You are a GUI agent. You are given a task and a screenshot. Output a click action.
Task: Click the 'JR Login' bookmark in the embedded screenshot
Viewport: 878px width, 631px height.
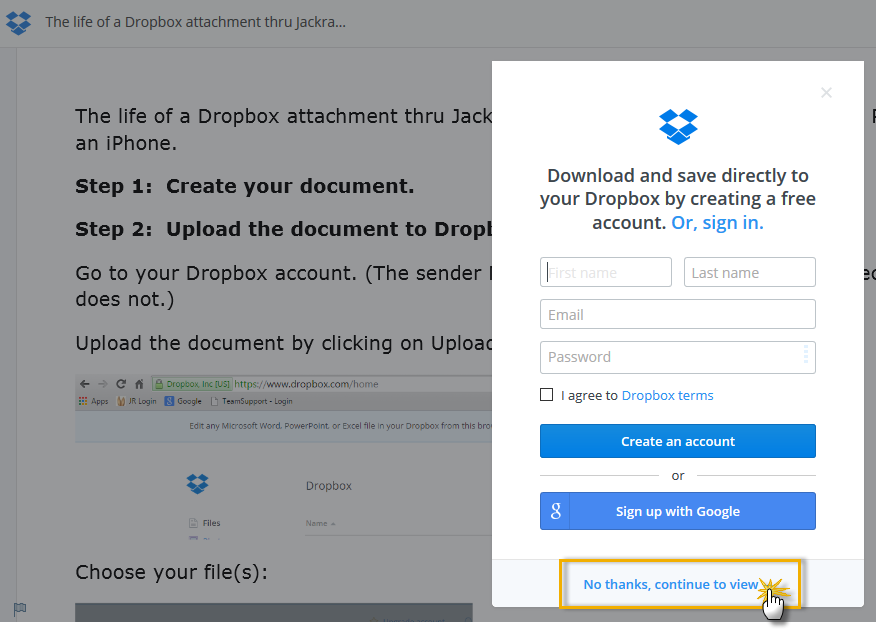click(x=137, y=401)
